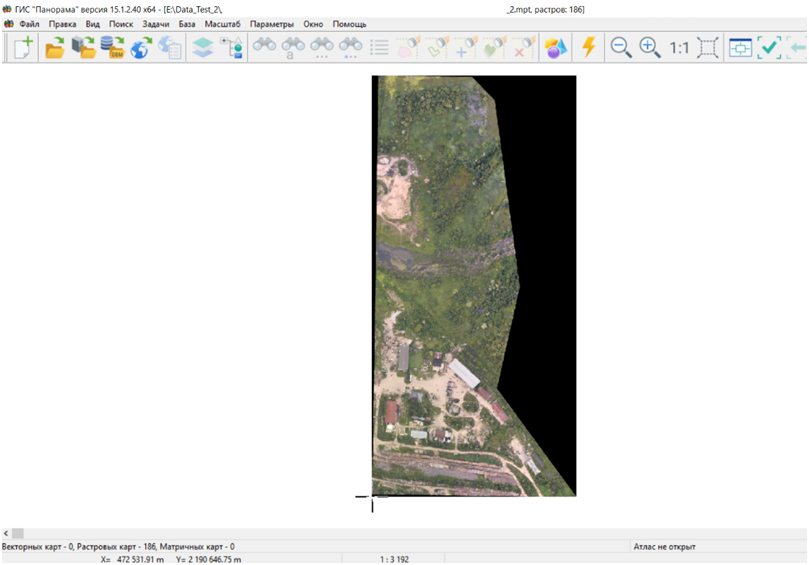Click the new document icon with green plus
809x565 pixels.
[22, 47]
